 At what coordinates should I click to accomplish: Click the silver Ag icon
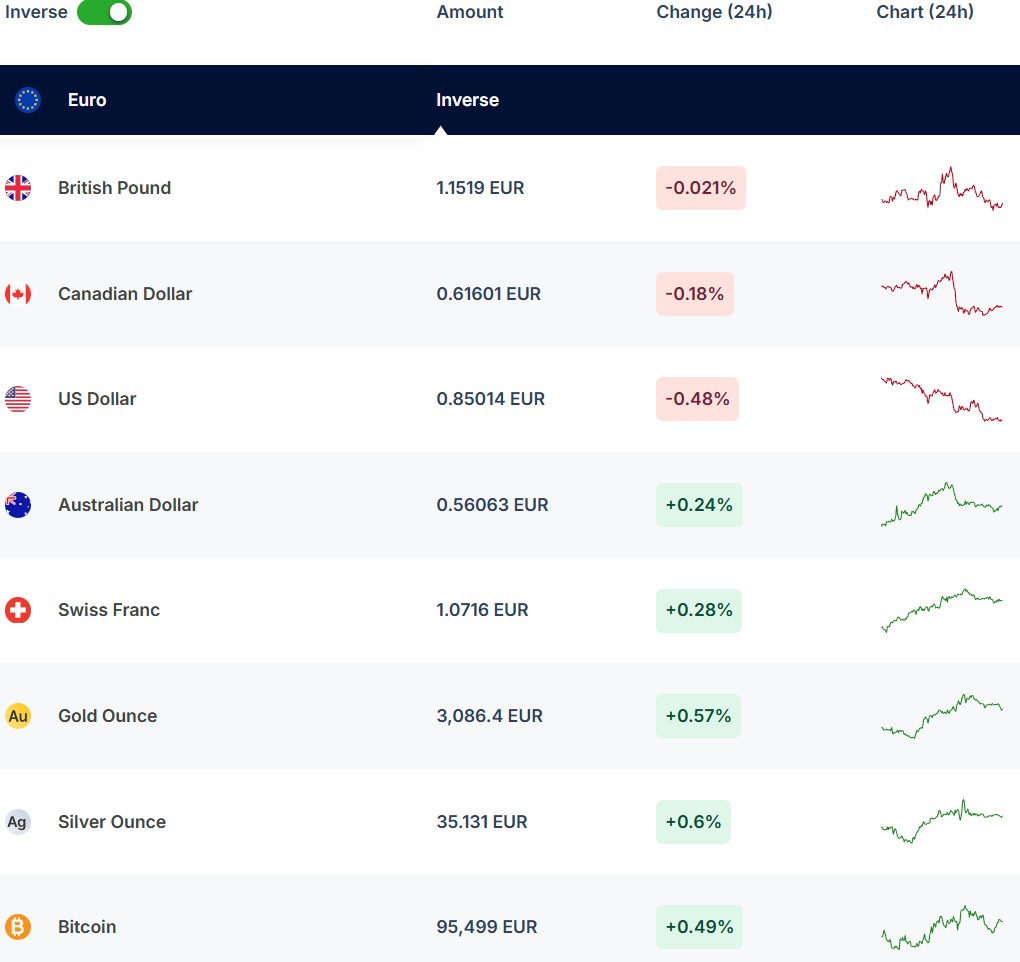18,822
